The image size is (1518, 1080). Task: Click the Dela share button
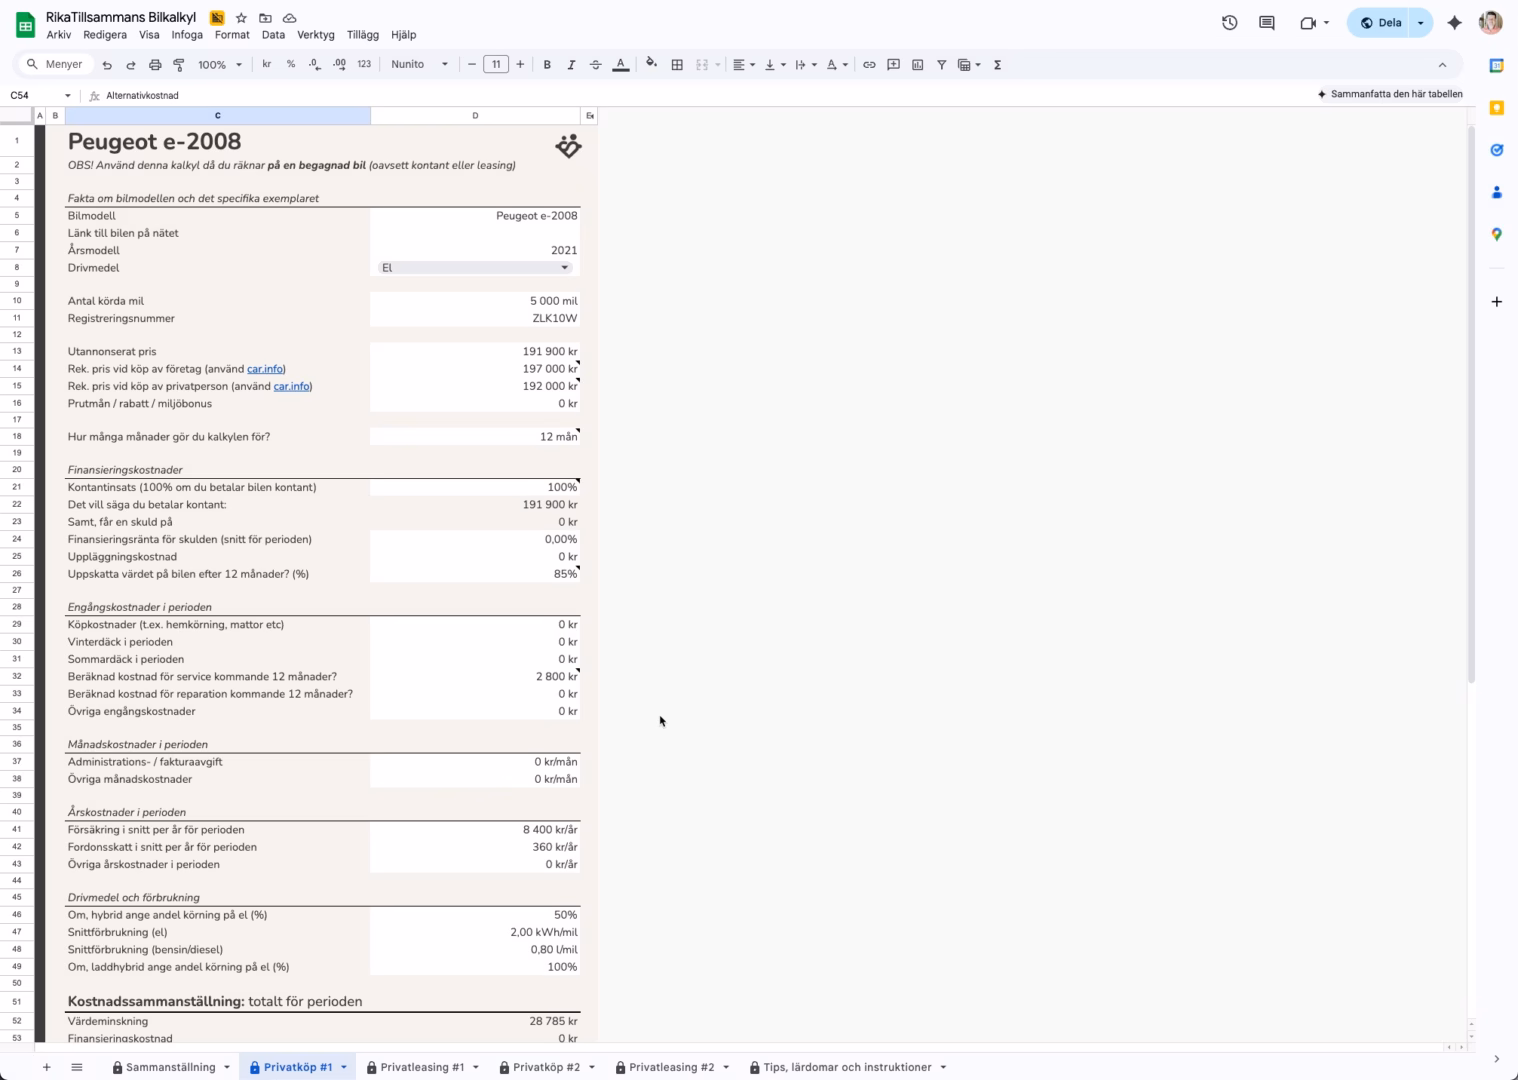click(1380, 23)
